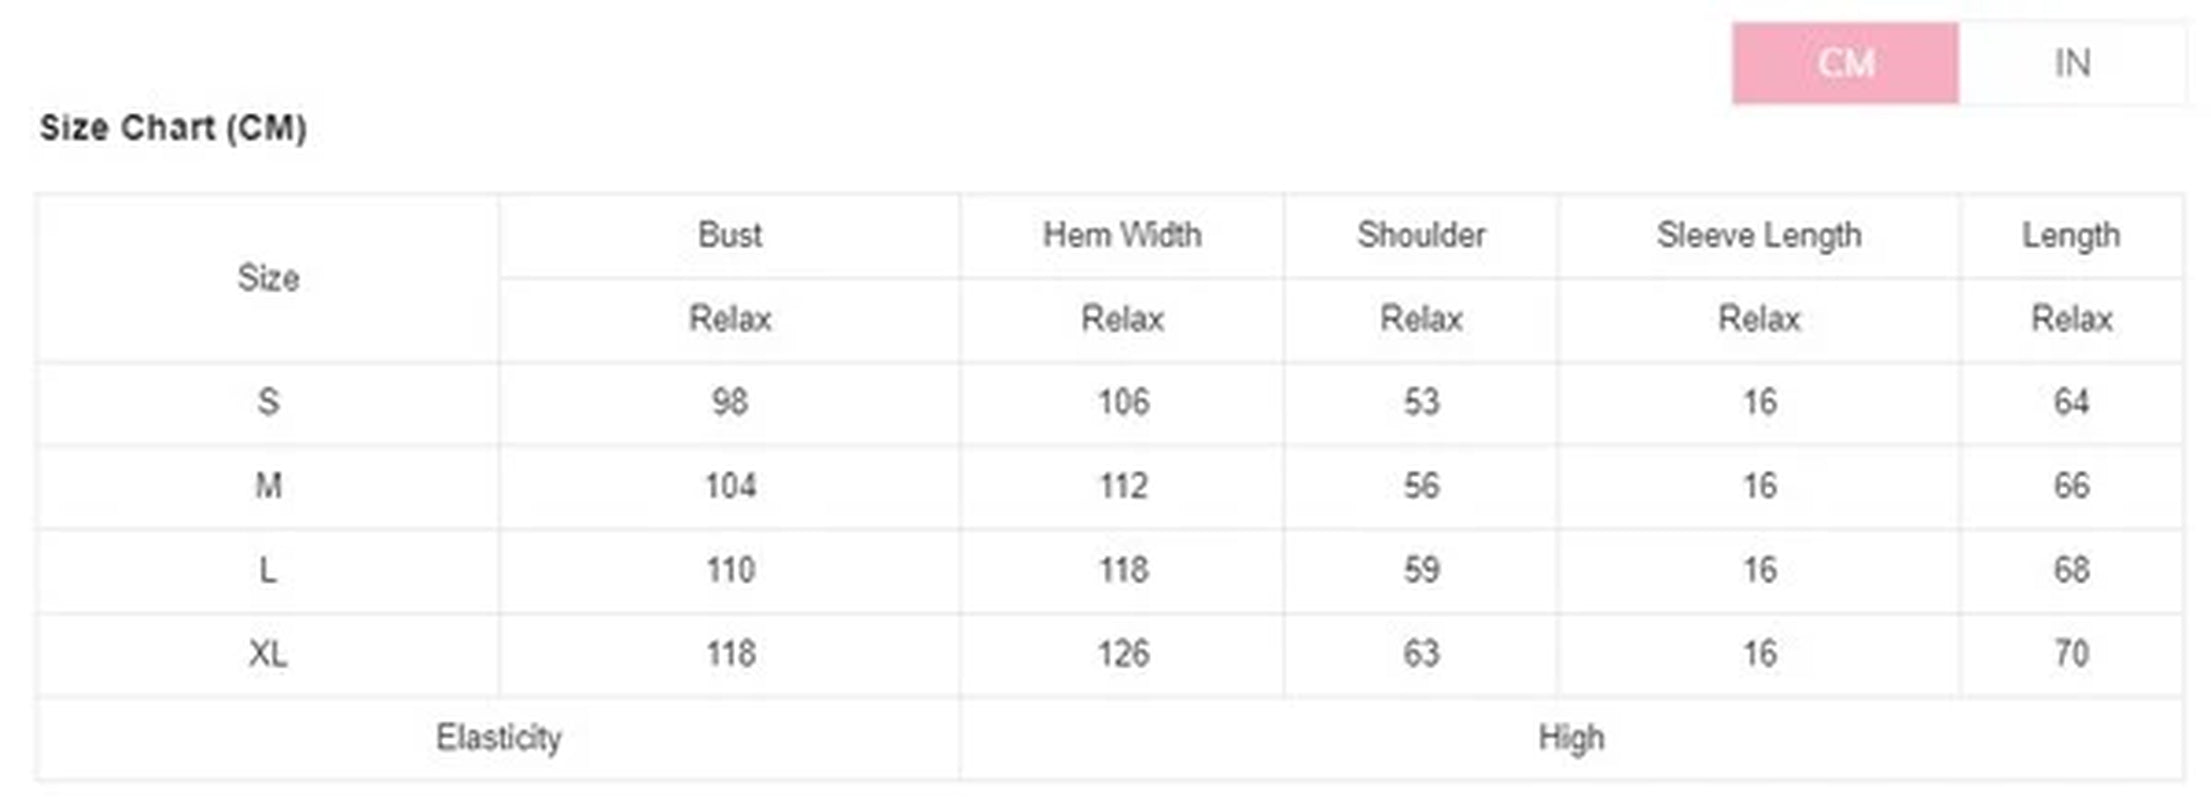The height and width of the screenshot is (800, 2211).
Task: Select the XL size row label
Action: click(x=268, y=654)
